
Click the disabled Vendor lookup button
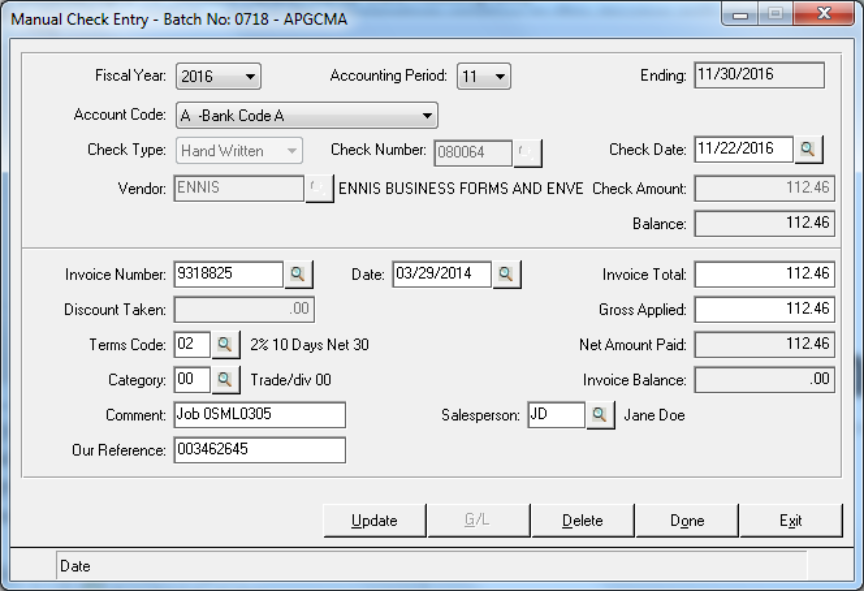tap(319, 189)
